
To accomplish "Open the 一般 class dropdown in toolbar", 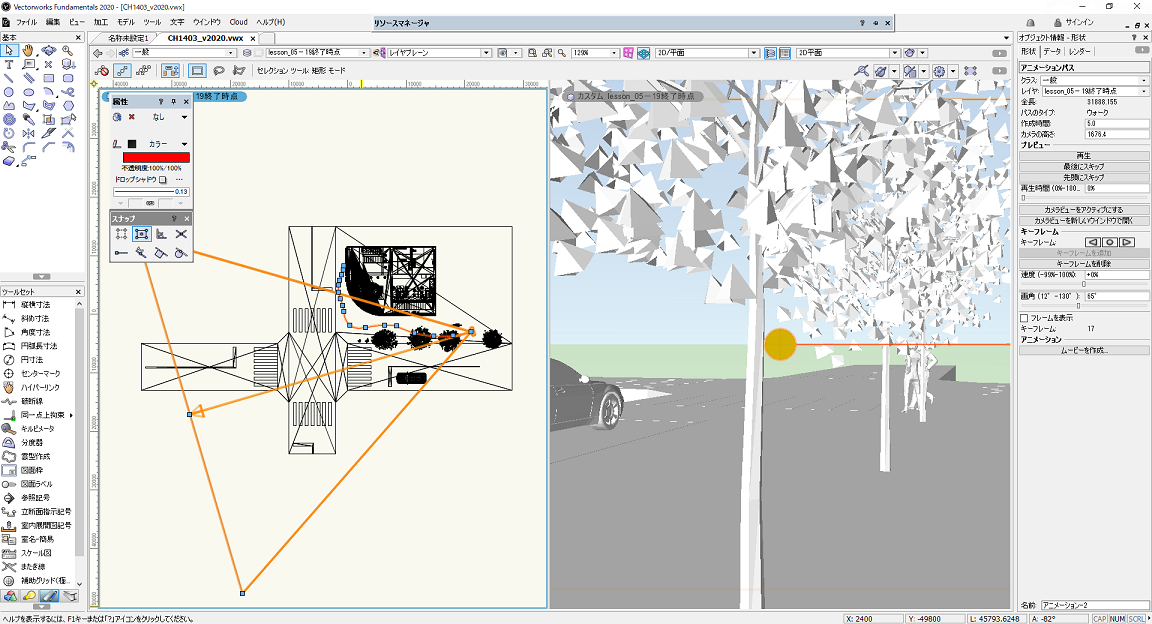I will [184, 53].
